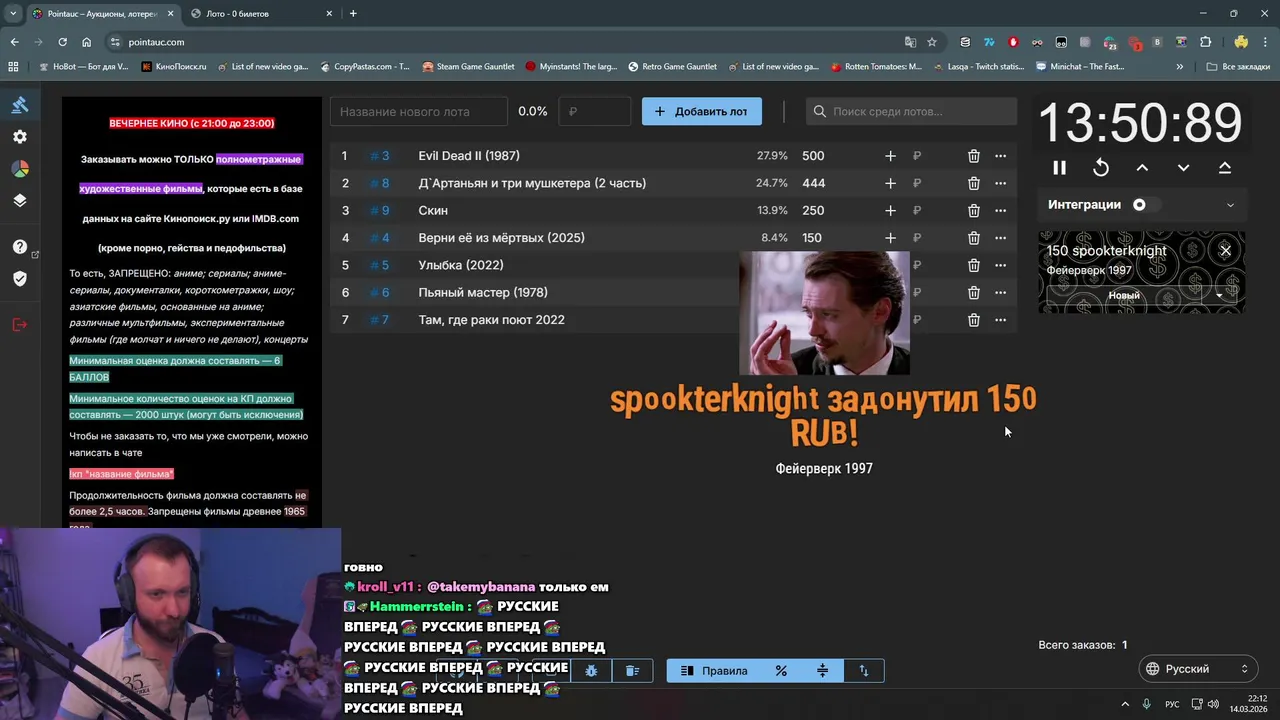Decrease timer with the down chevron
This screenshot has height=720, width=1280.
(x=1183, y=168)
